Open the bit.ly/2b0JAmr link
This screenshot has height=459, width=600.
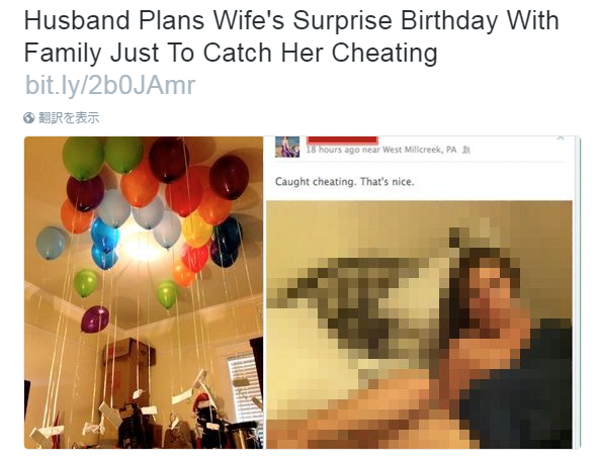pyautogui.click(x=110, y=85)
